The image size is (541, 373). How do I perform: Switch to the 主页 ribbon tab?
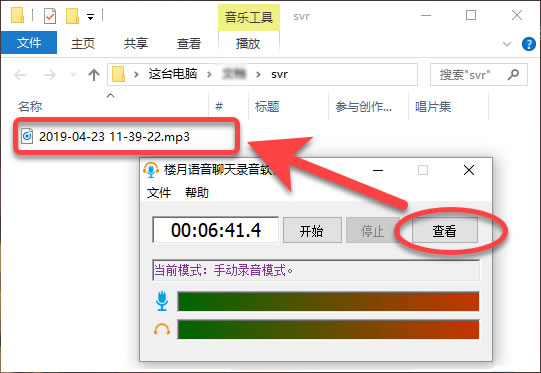coord(83,43)
